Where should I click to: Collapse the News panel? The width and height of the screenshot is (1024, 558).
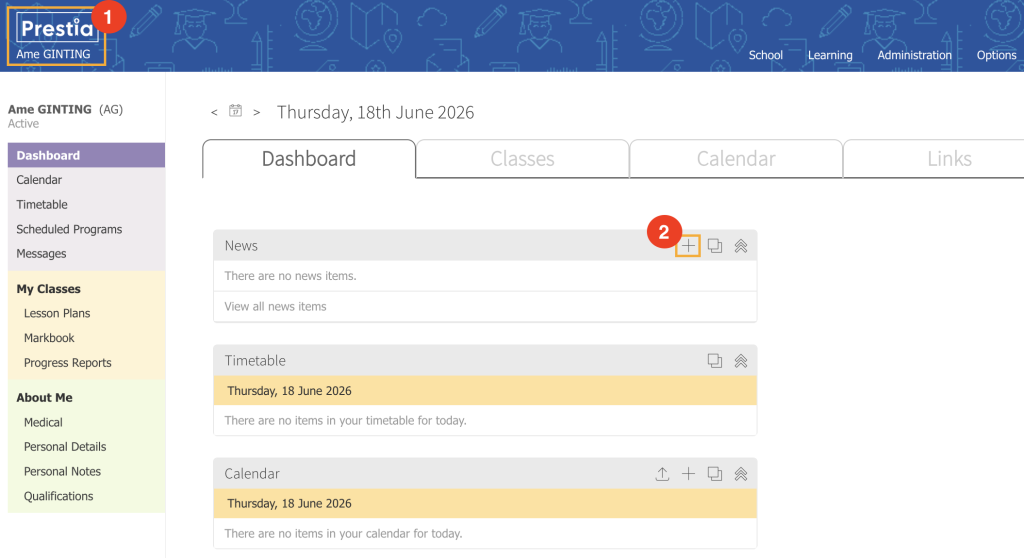(x=741, y=246)
